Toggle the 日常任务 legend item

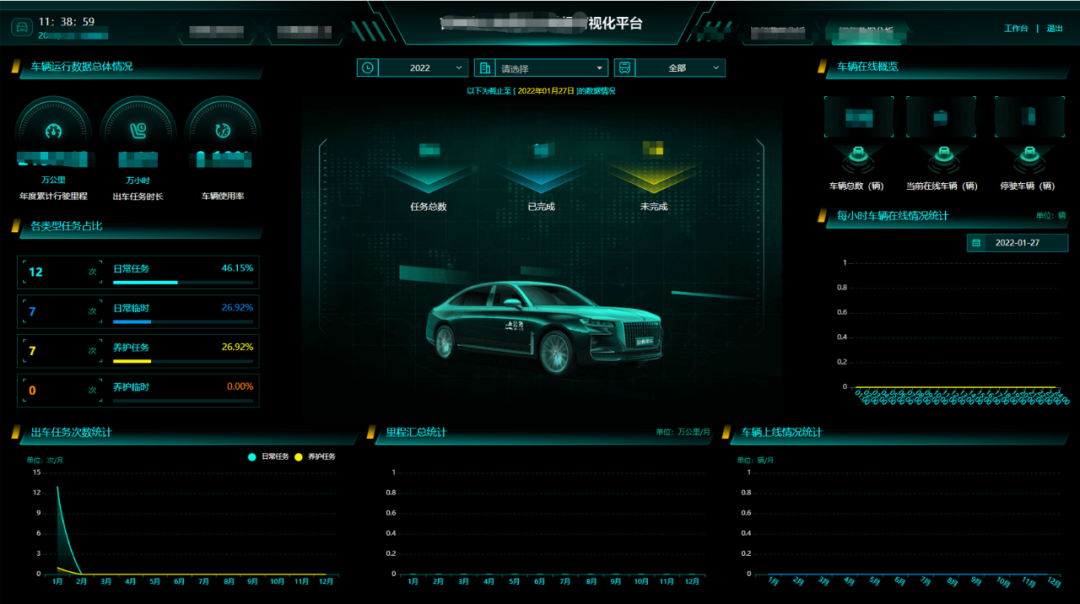(x=268, y=457)
